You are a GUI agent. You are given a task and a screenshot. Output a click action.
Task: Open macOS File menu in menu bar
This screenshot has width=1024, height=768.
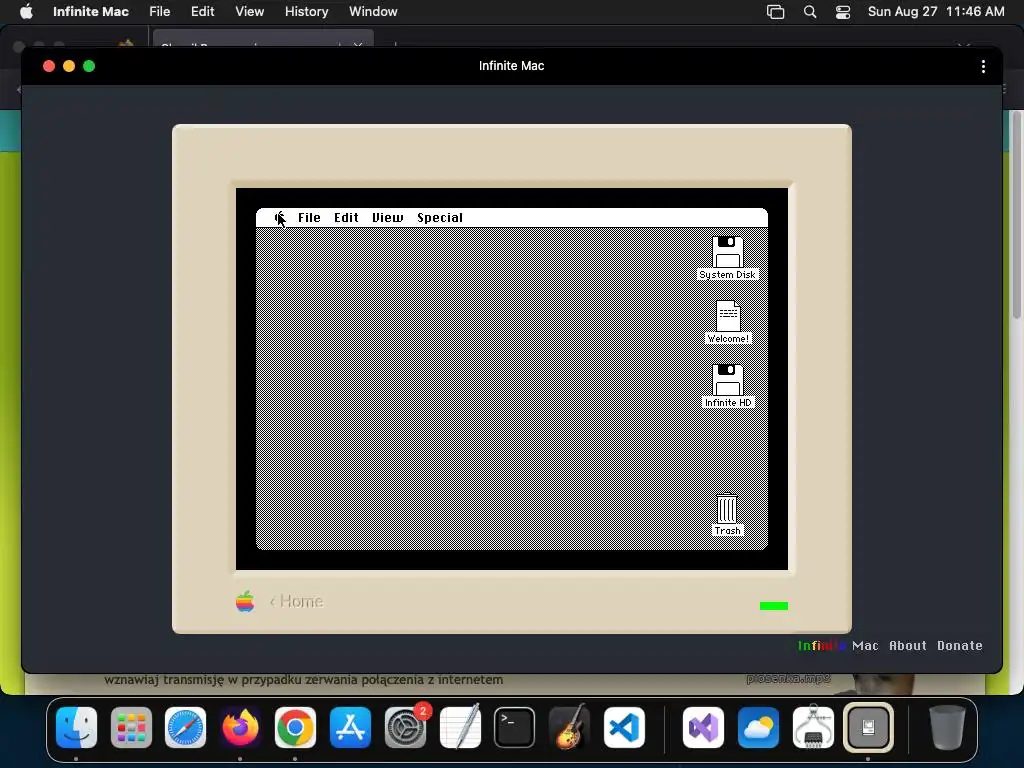[159, 12]
